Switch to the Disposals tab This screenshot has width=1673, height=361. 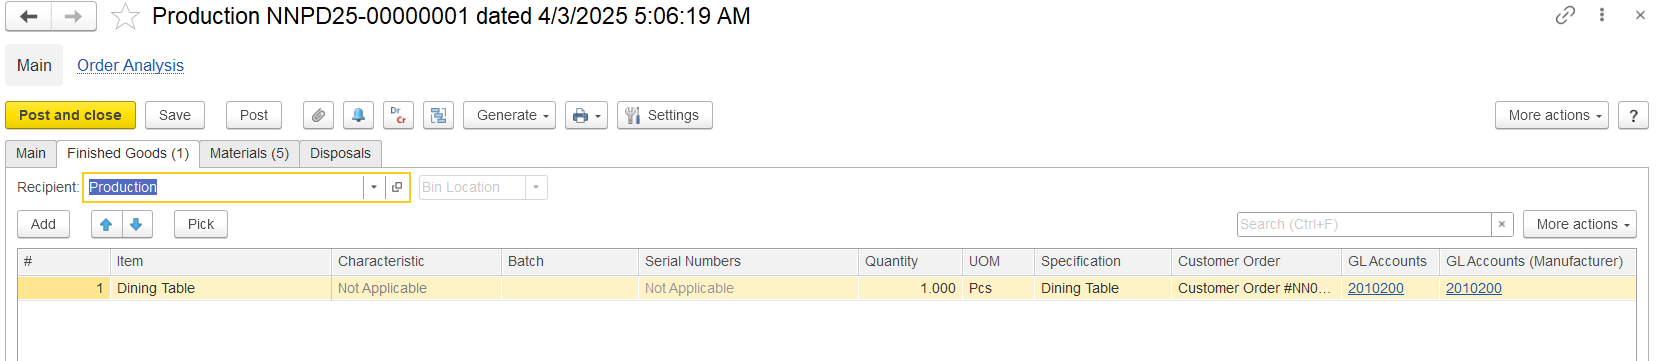click(340, 153)
